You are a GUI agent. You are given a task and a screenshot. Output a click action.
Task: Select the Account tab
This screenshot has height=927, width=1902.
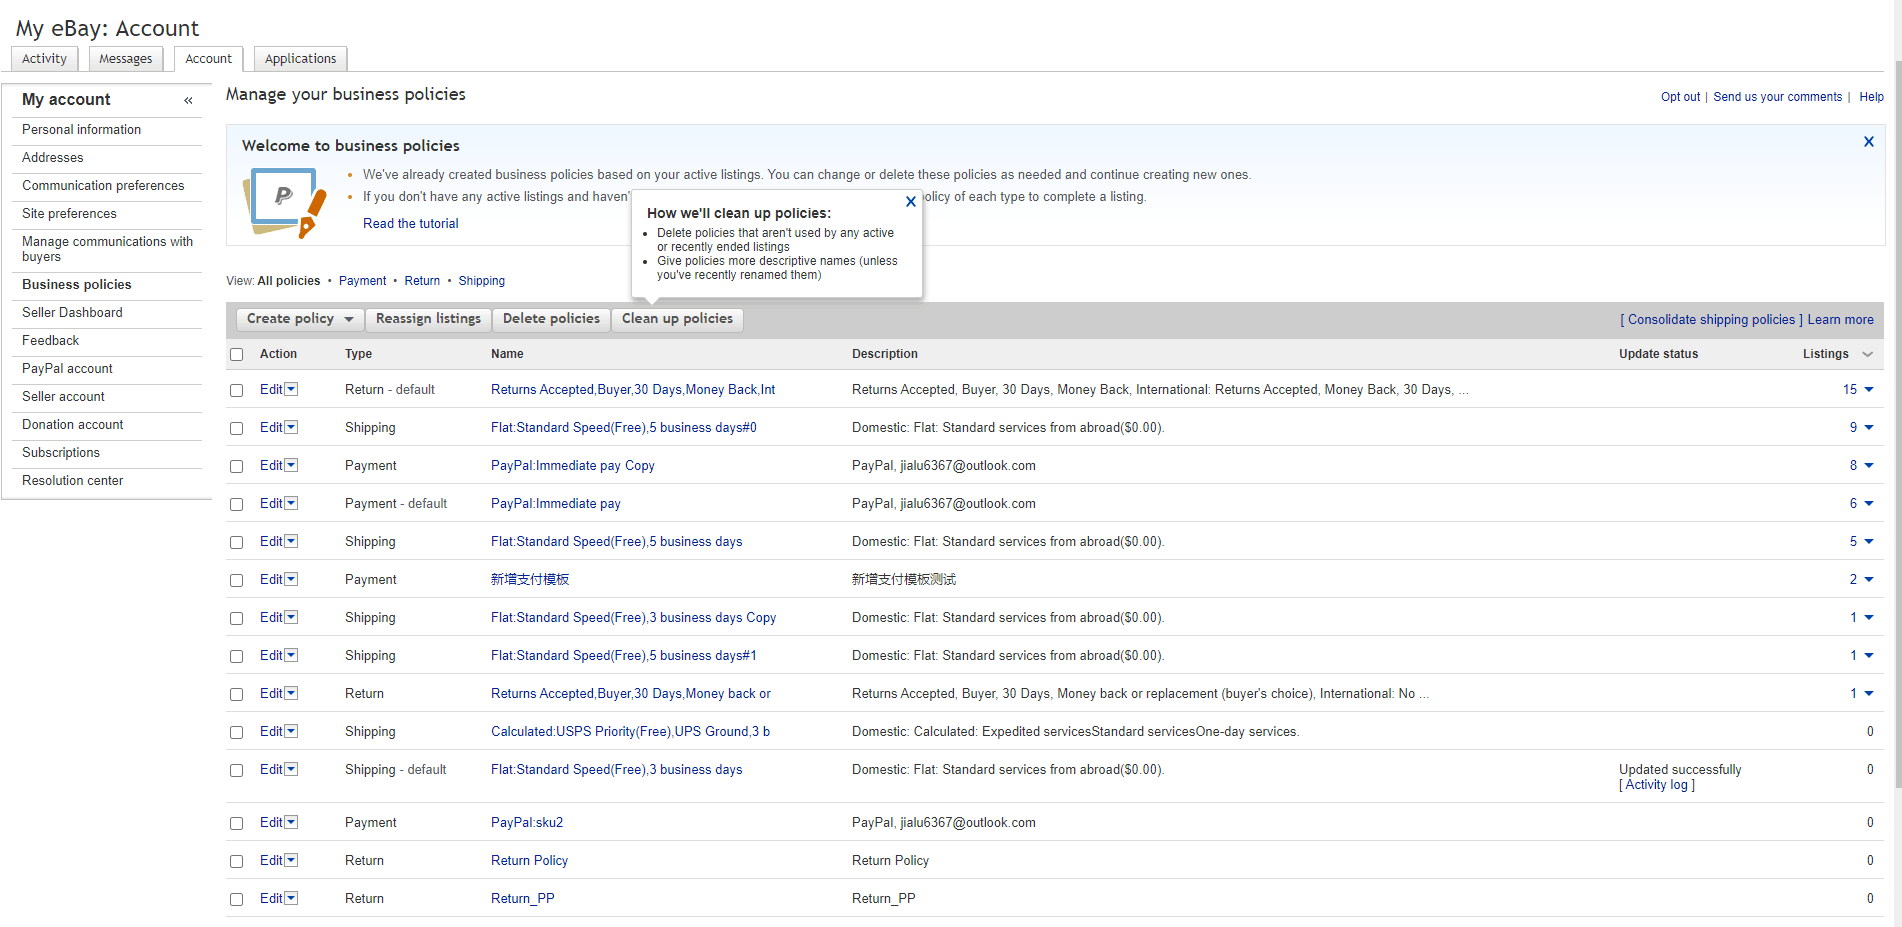coord(208,59)
